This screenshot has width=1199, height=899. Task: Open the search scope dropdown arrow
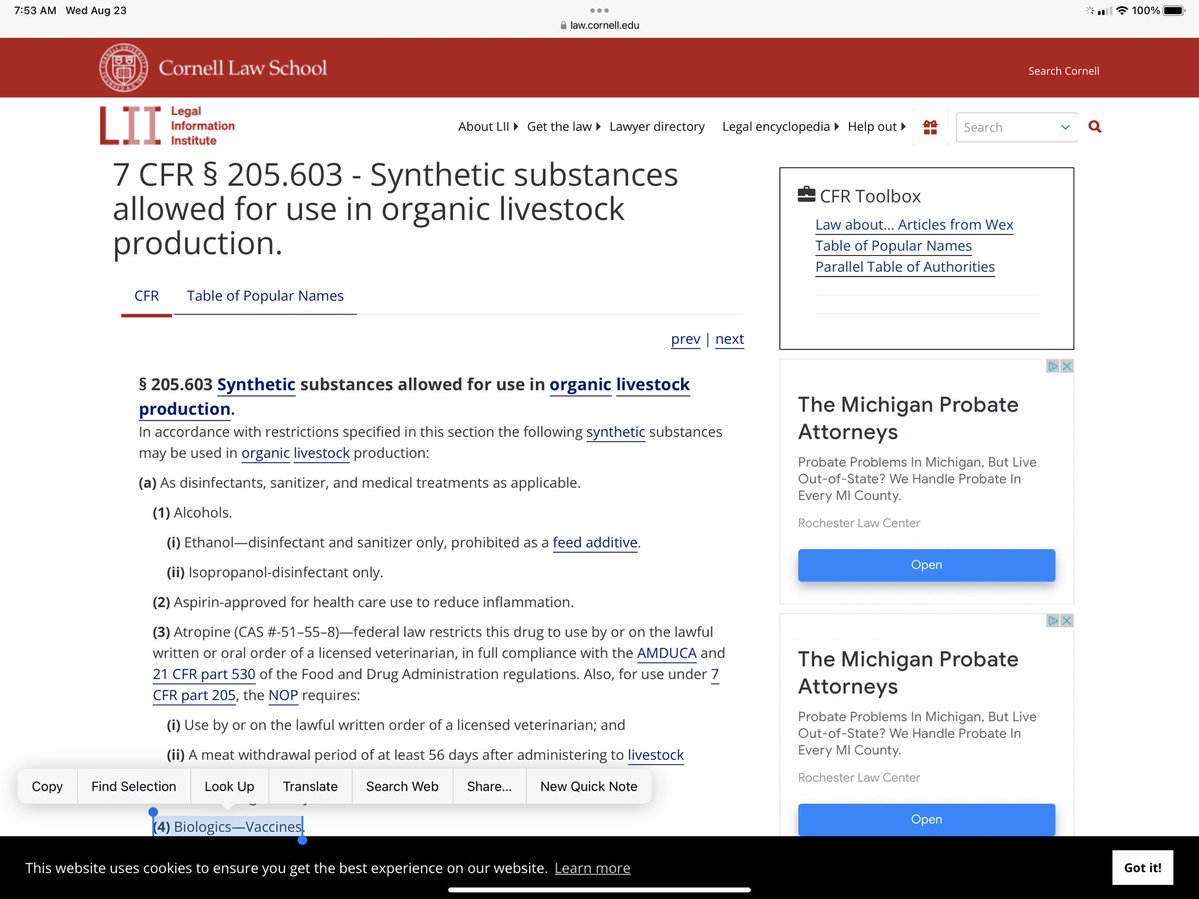1065,127
